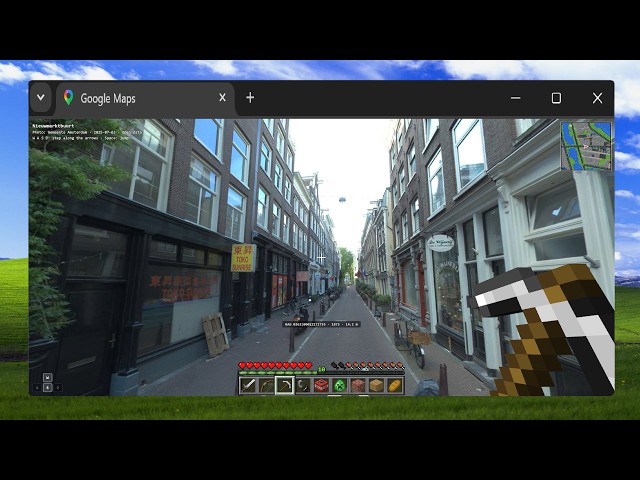Click the D right key indicator
This screenshot has height=480, width=640.
point(58,388)
